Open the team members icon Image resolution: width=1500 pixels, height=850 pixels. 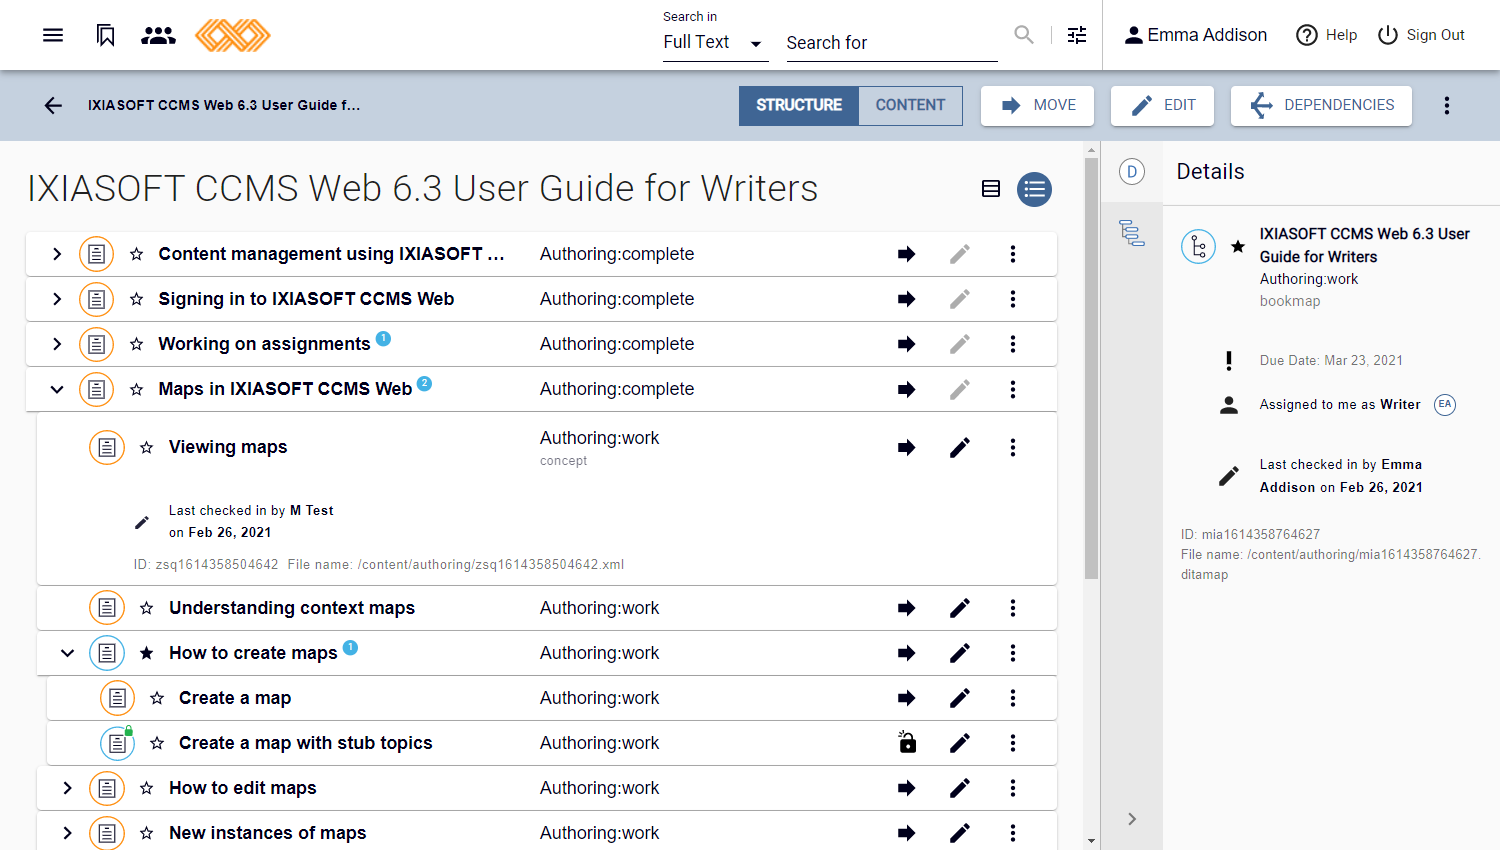pos(158,35)
